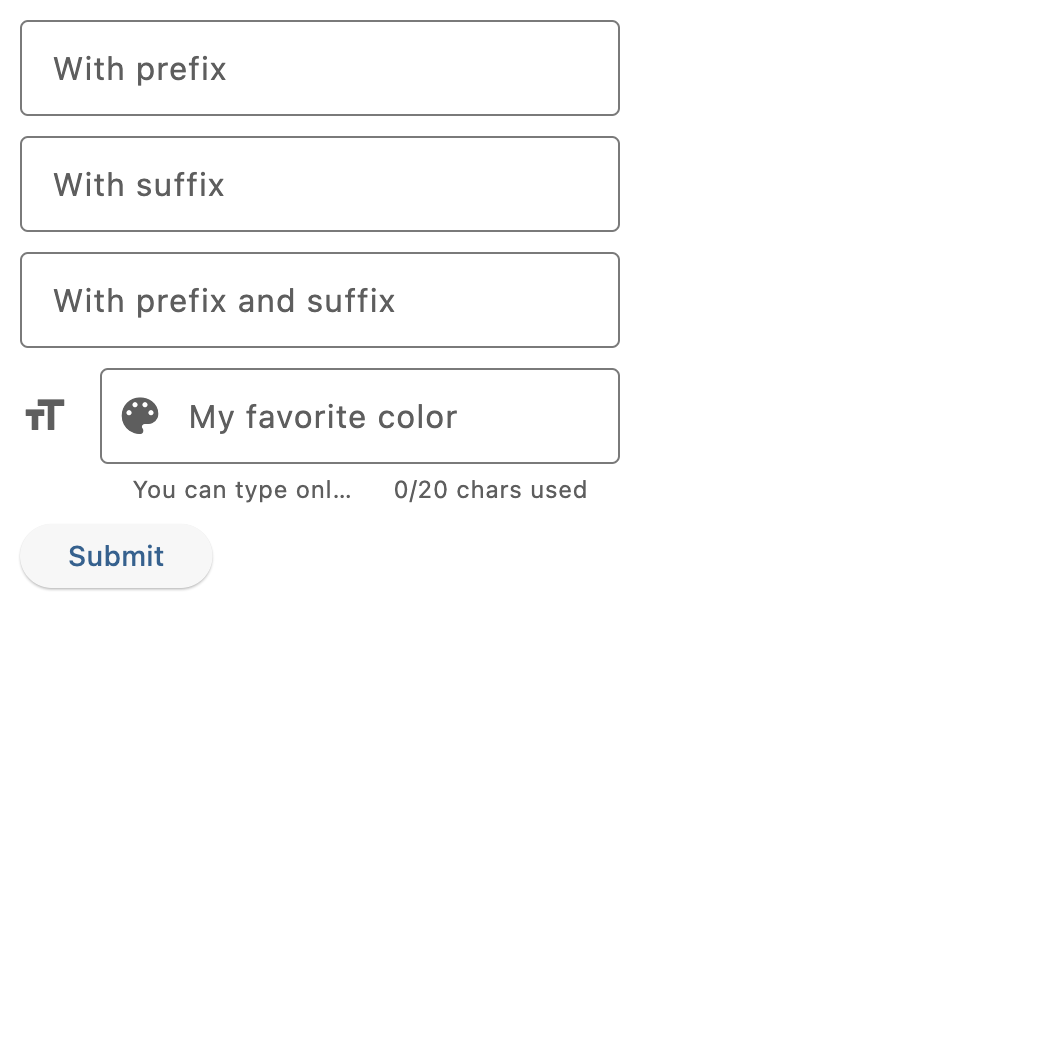Screen dimensions: 1040x1040
Task: Activate the double-T font size glyph
Action: [x=45, y=416]
